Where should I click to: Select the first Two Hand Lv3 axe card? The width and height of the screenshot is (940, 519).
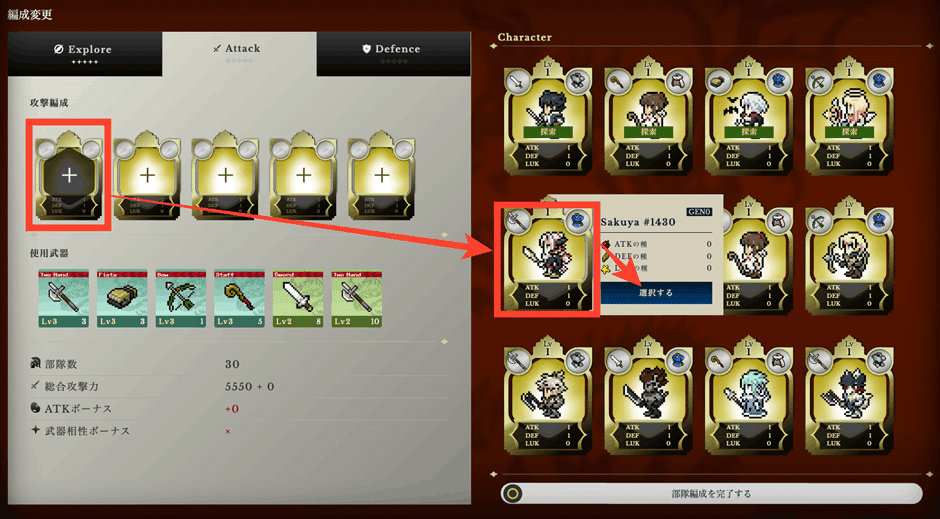coord(64,298)
